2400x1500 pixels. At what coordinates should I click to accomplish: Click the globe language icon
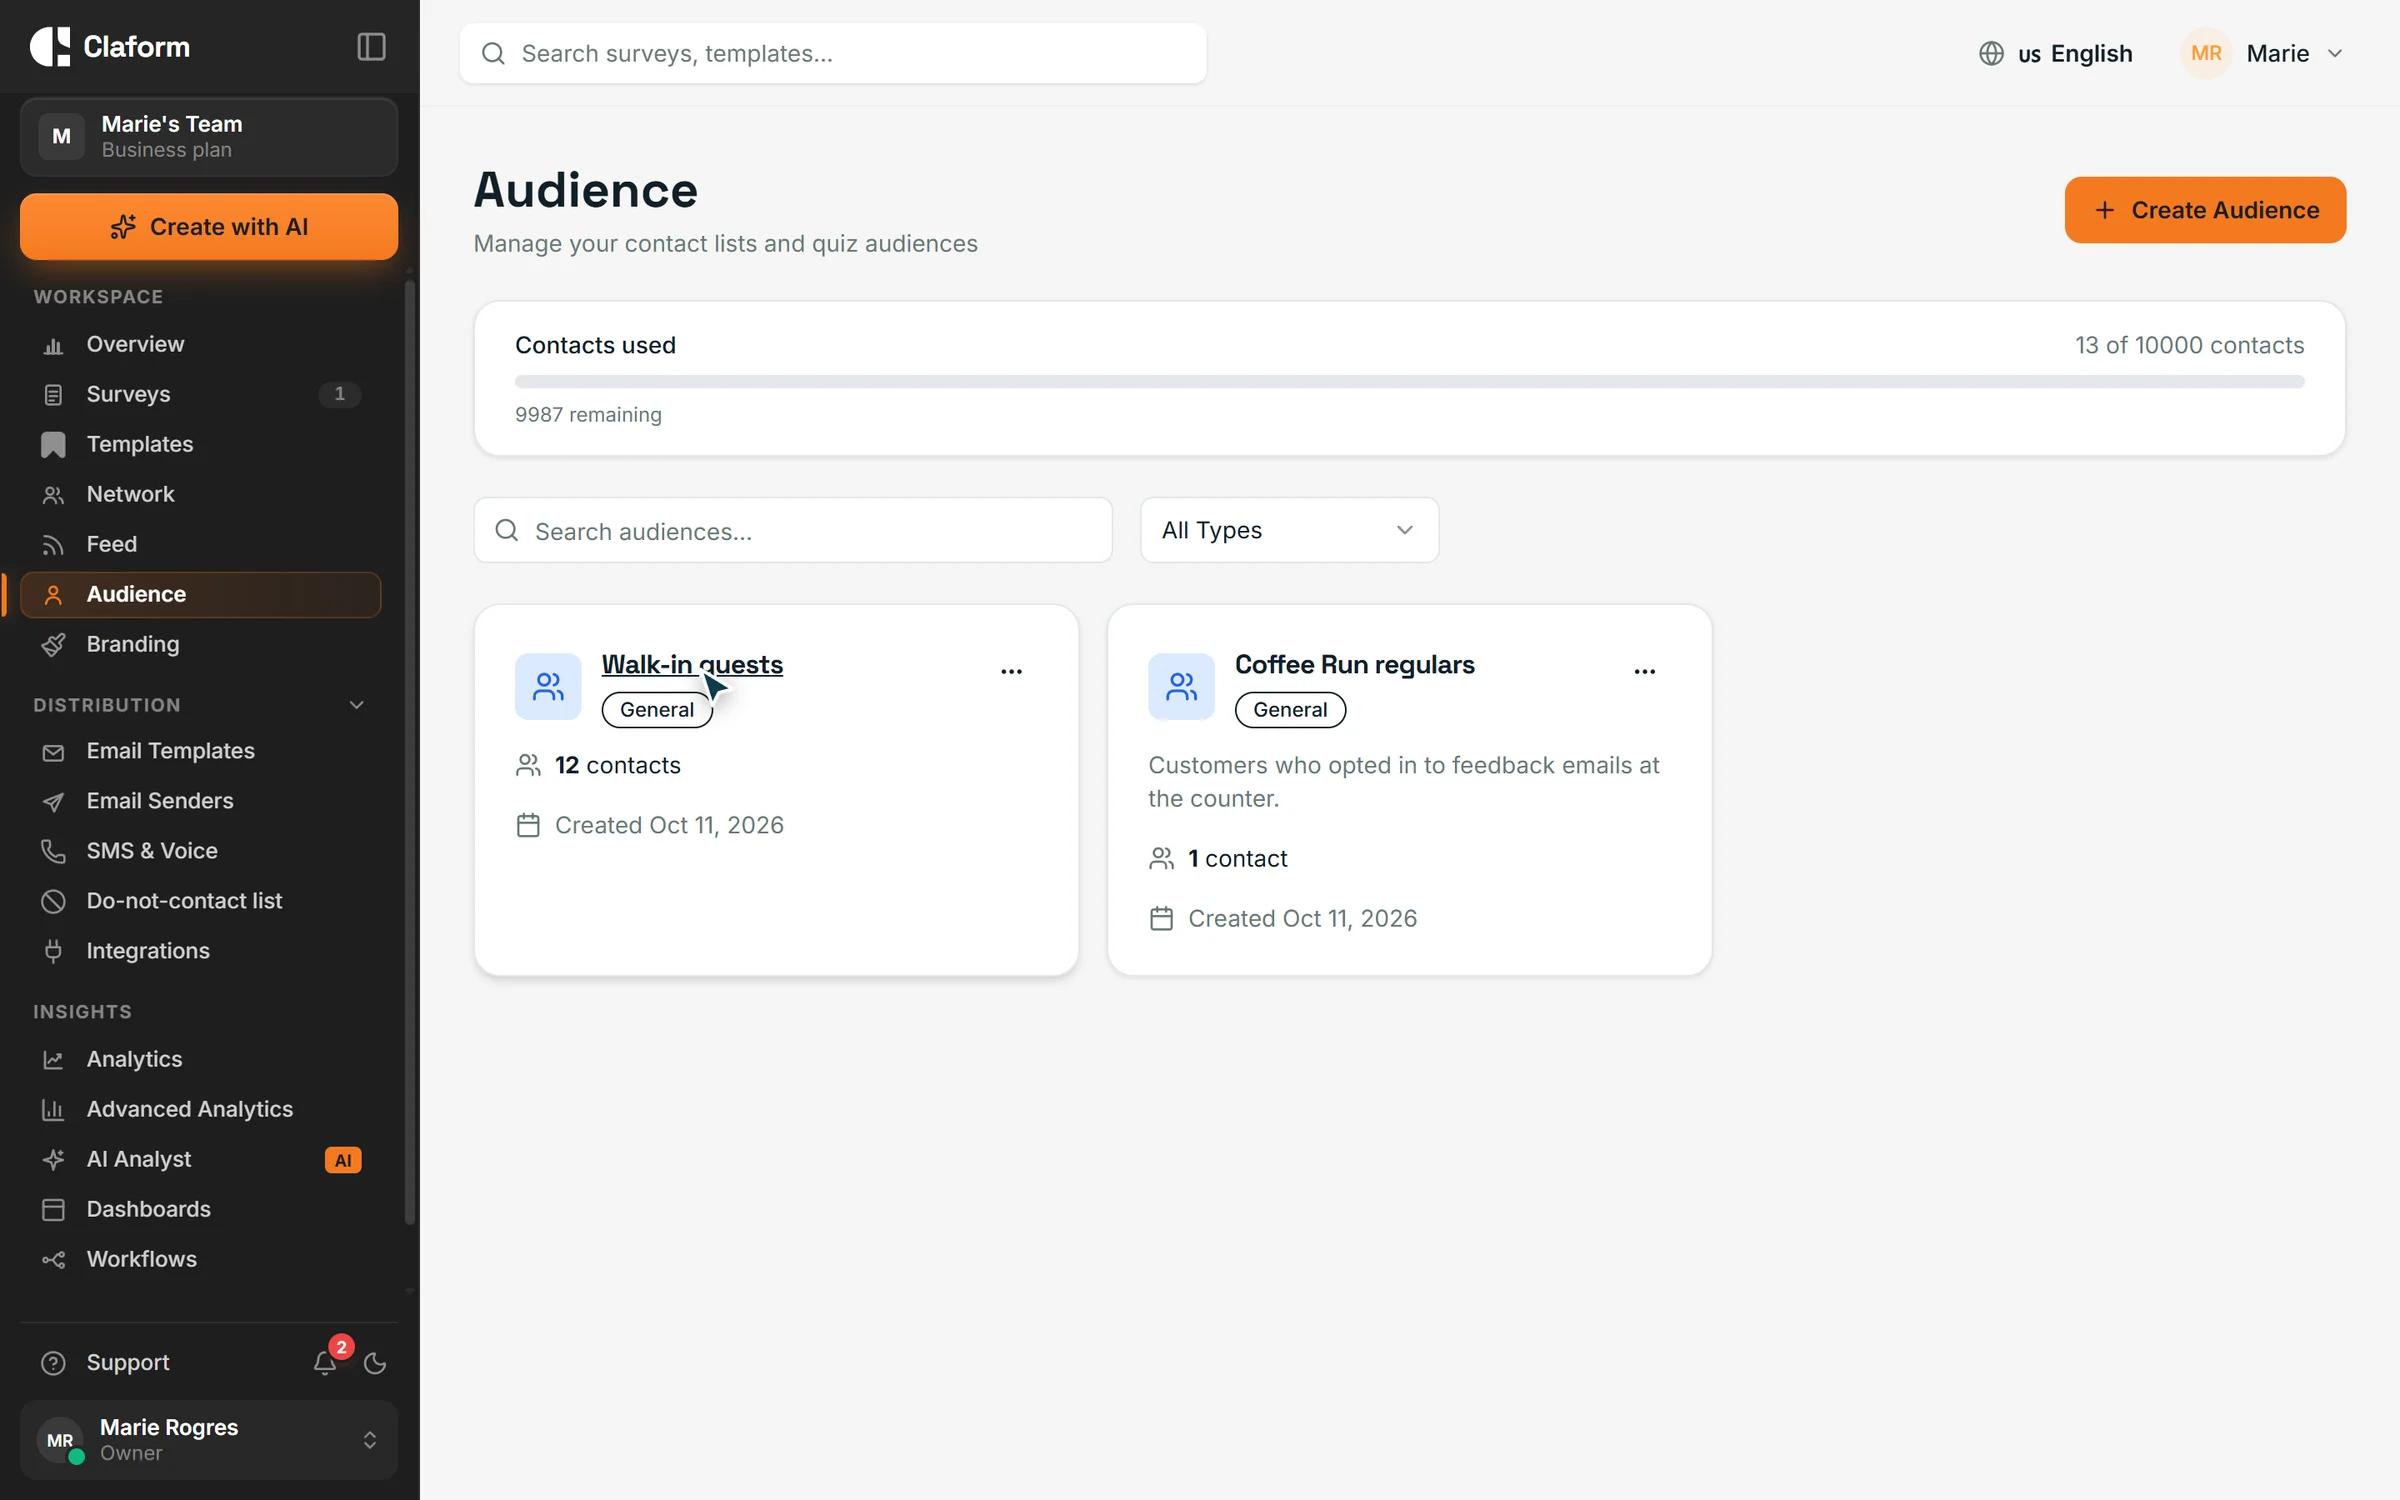click(1991, 53)
